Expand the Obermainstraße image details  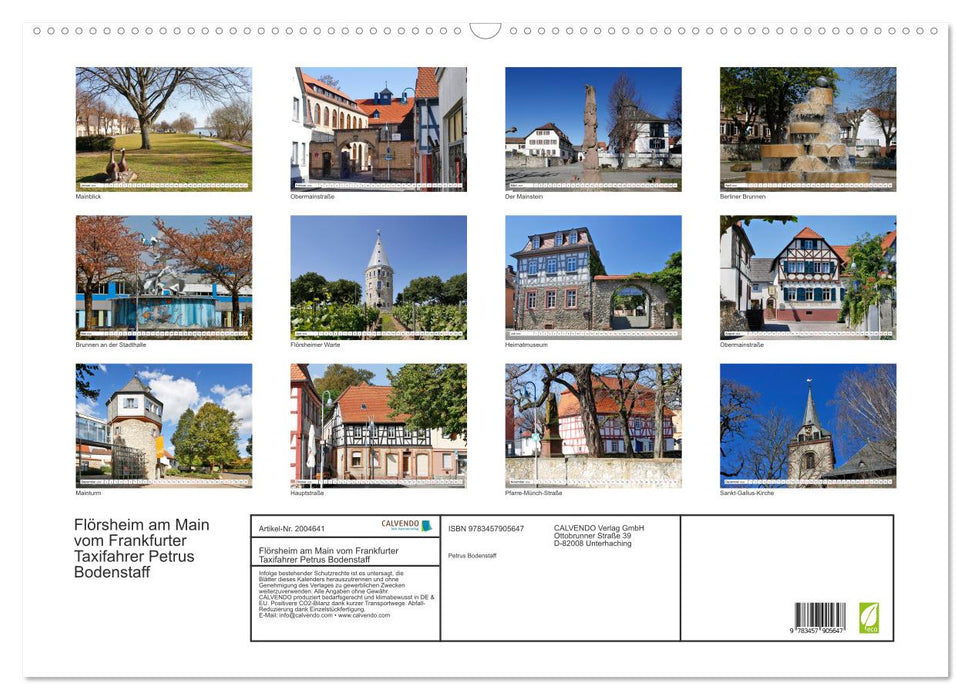378,128
